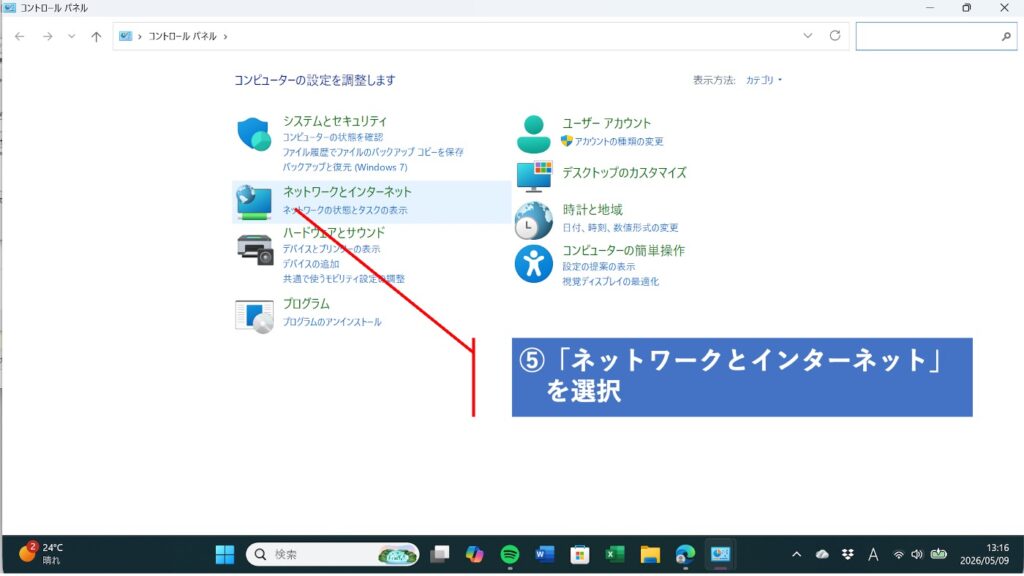The height and width of the screenshot is (576, 1024).
Task: Select ネットワークとインターネット heading link
Action: point(347,192)
